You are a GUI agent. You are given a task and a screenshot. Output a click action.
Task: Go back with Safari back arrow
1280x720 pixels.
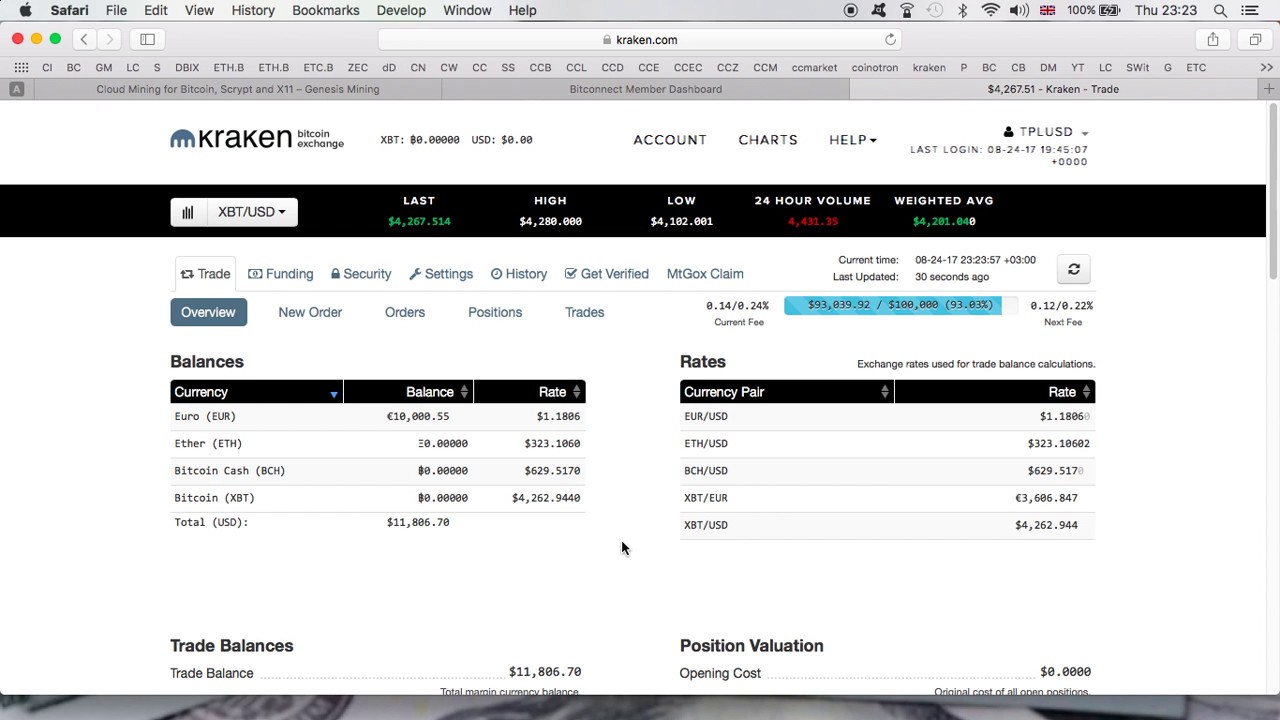pos(84,39)
